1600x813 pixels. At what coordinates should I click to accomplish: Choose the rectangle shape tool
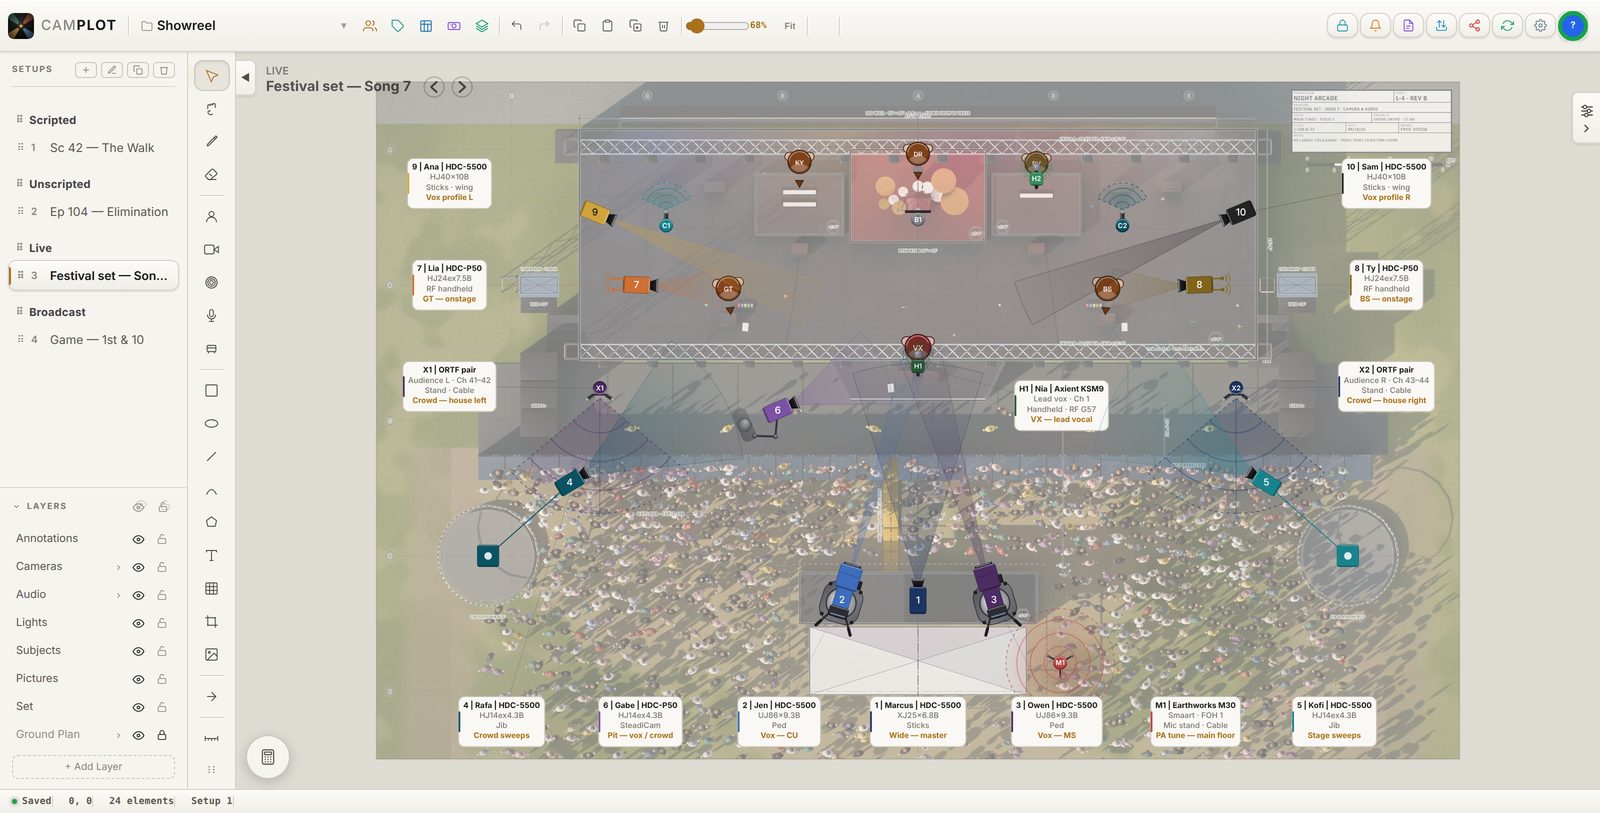click(211, 391)
